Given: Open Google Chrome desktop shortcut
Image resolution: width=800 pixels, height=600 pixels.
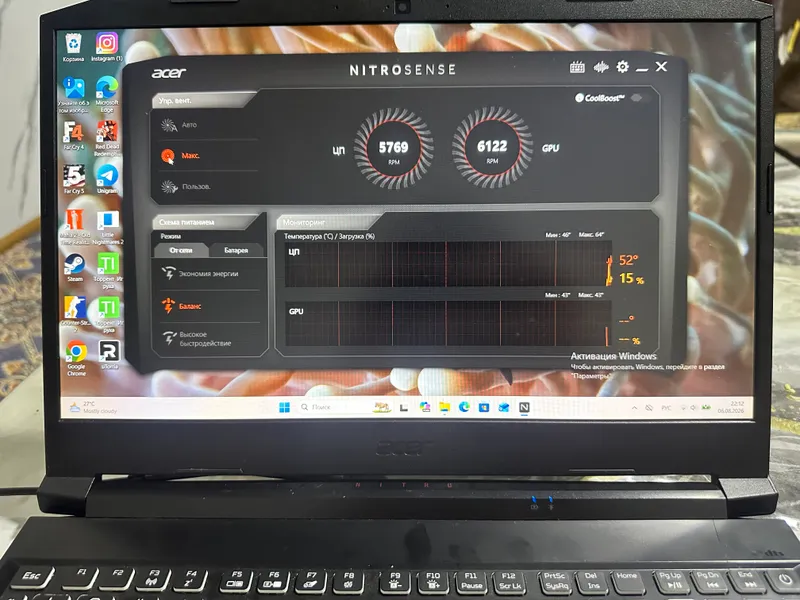Looking at the screenshot, I should (x=76, y=358).
